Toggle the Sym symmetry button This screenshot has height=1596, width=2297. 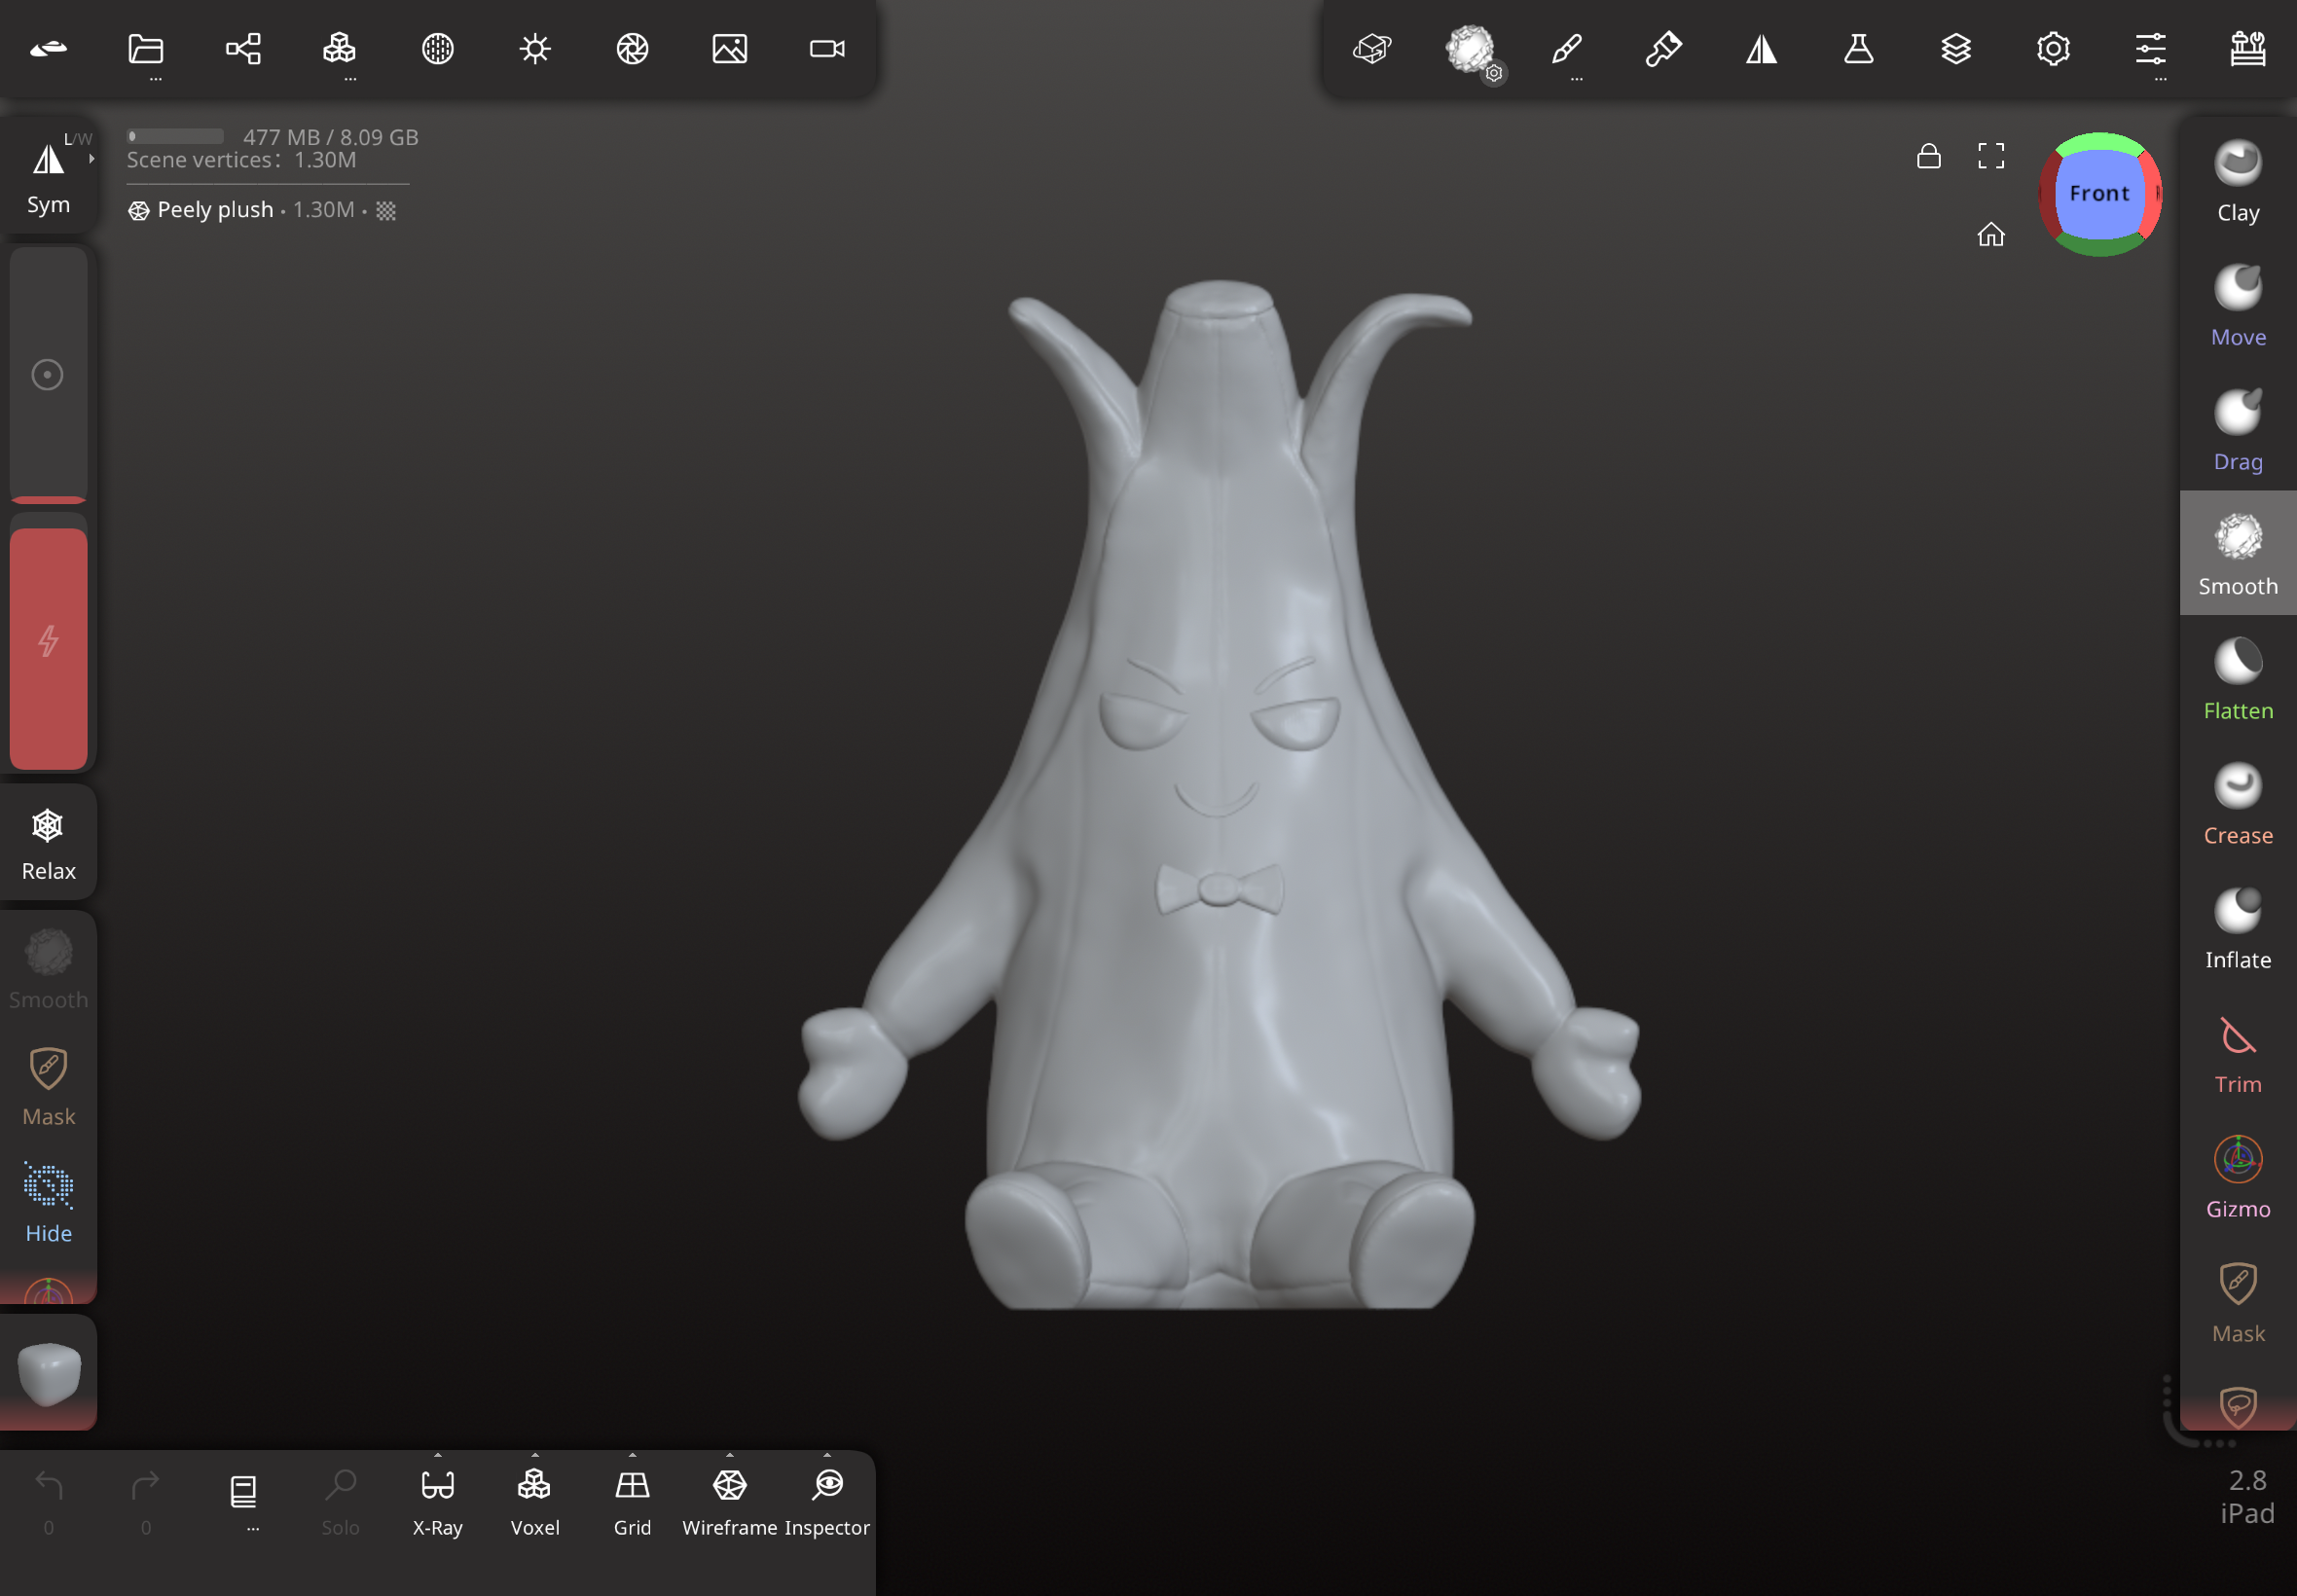pyautogui.click(x=48, y=177)
